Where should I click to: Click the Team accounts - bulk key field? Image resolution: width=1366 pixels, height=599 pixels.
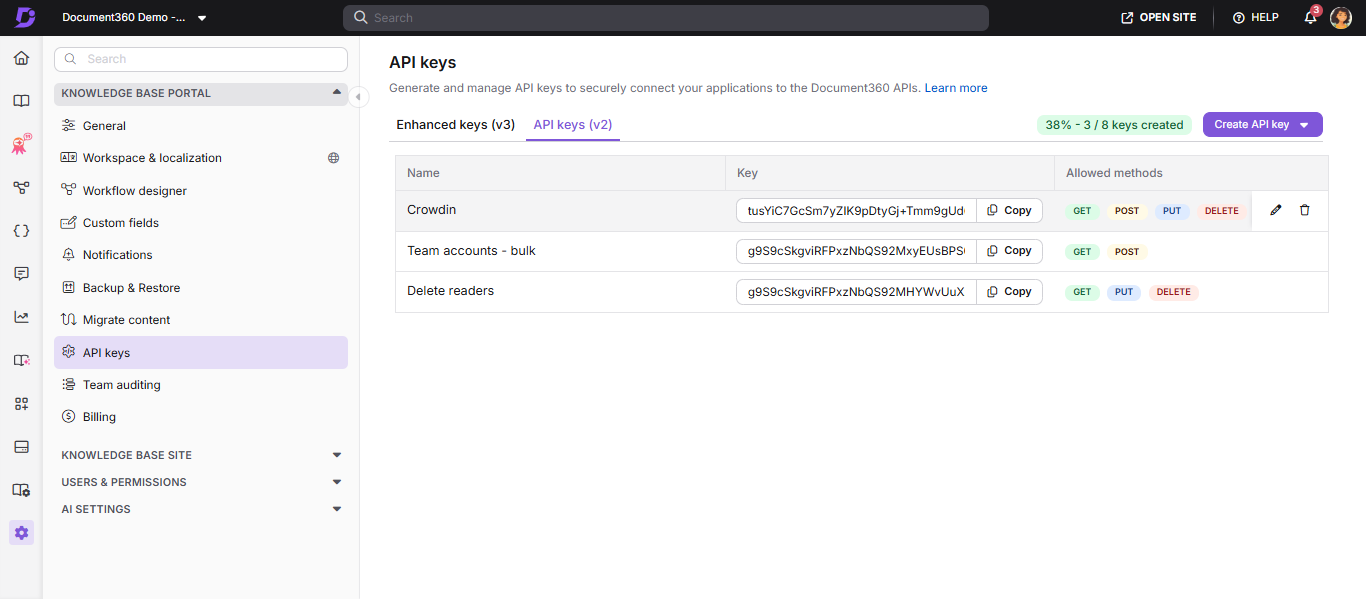pos(856,251)
